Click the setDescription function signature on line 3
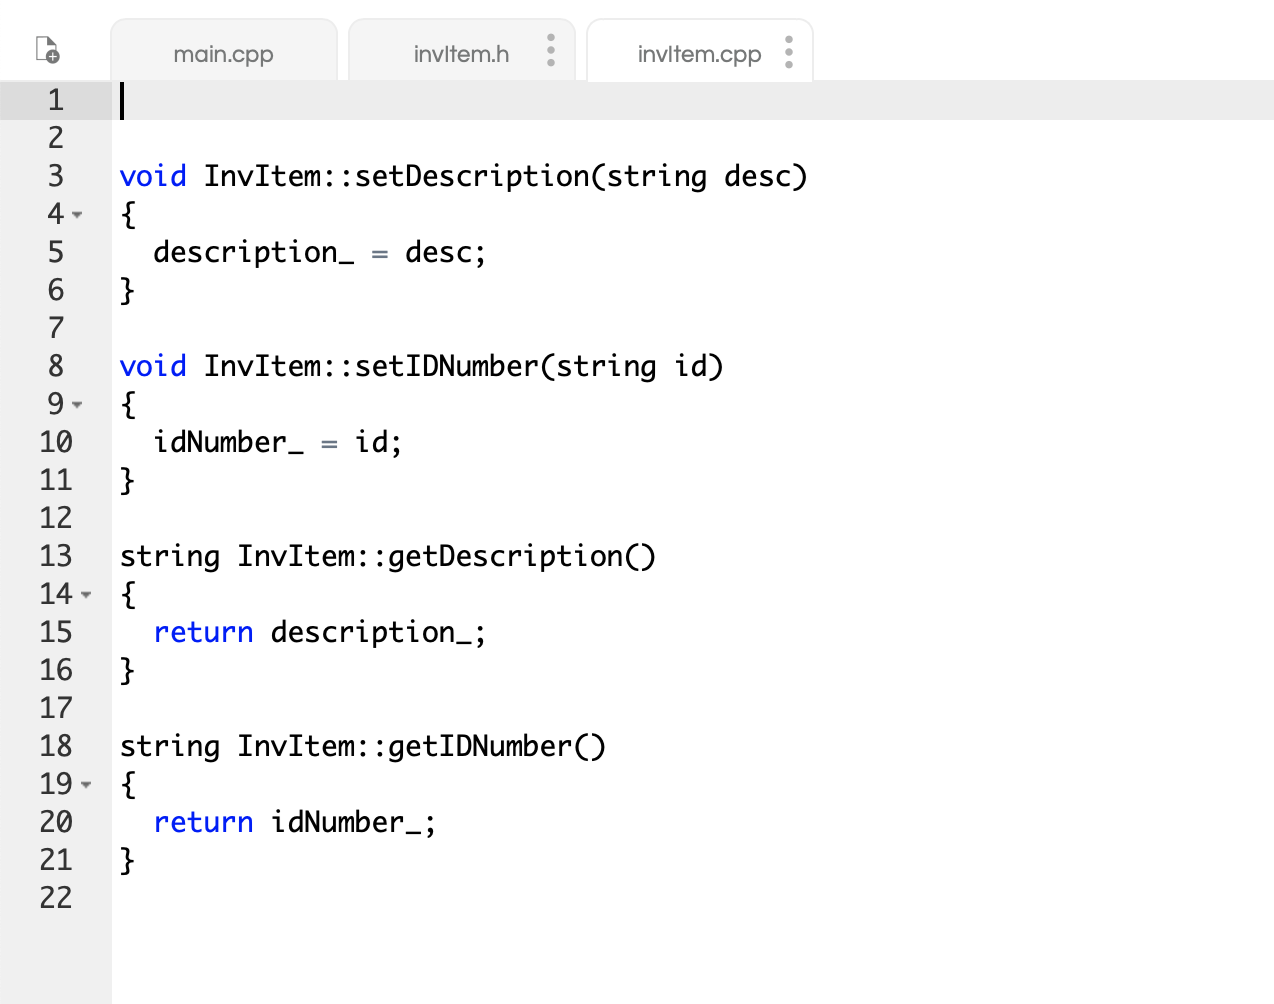The width and height of the screenshot is (1274, 1004). tap(463, 176)
